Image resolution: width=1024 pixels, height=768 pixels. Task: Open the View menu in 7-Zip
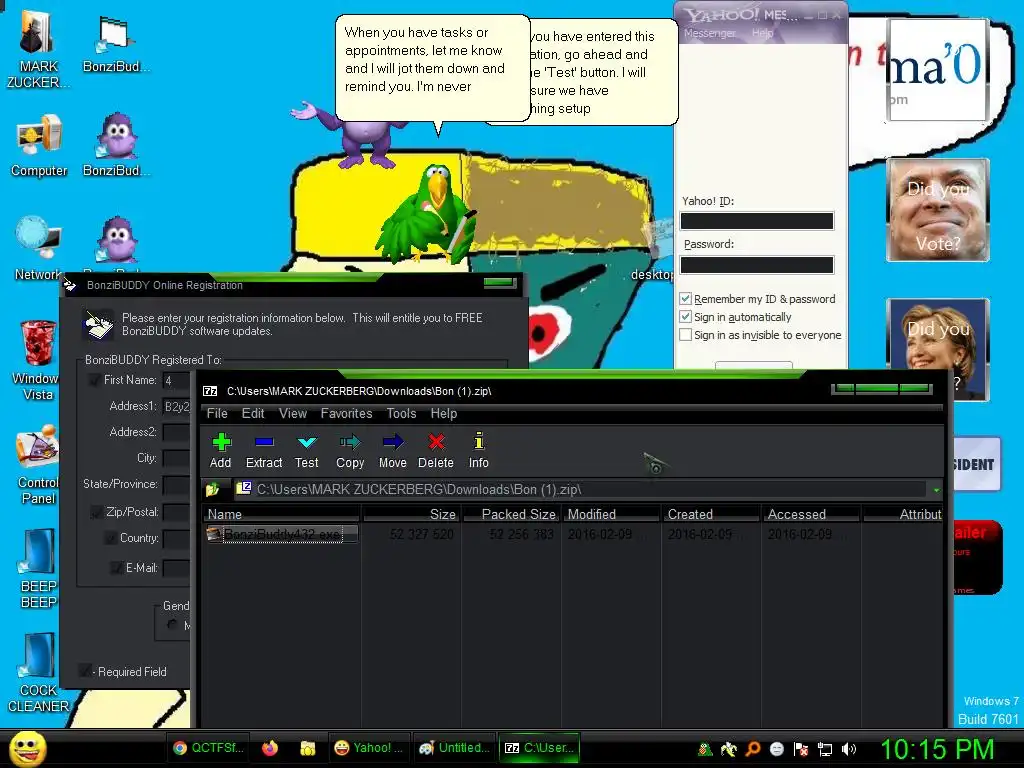pos(293,413)
